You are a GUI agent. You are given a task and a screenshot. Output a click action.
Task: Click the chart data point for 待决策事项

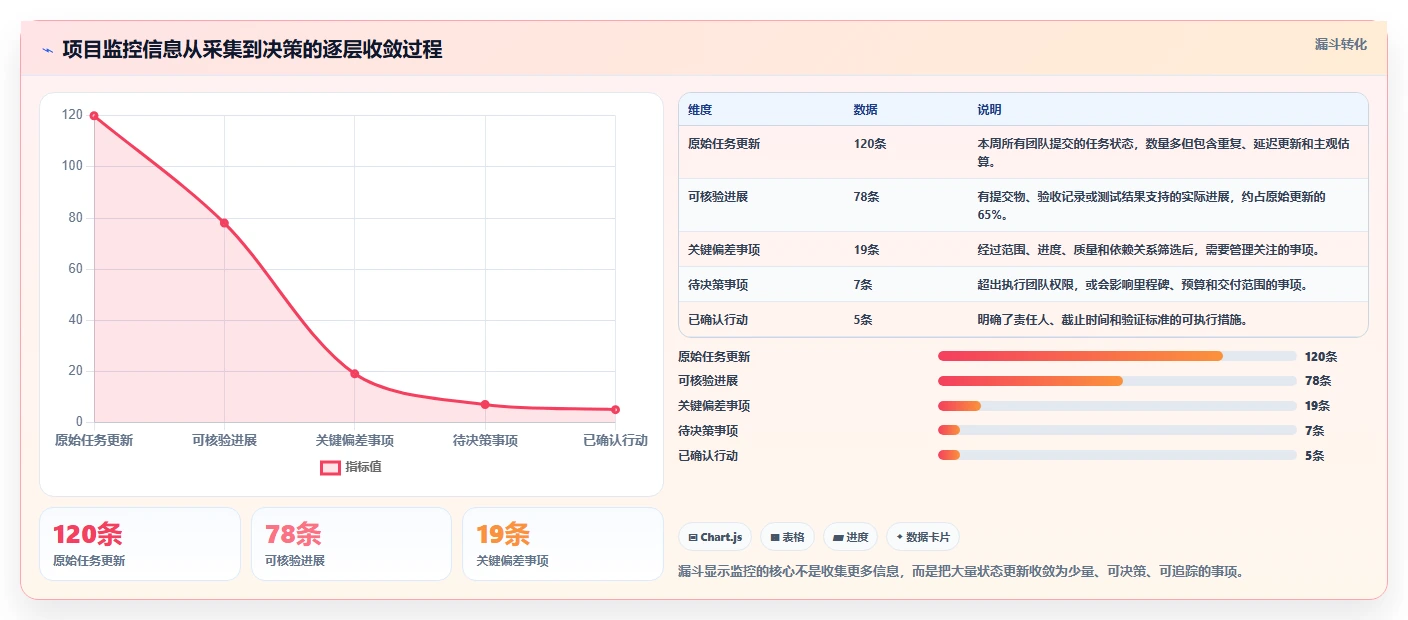coord(485,405)
